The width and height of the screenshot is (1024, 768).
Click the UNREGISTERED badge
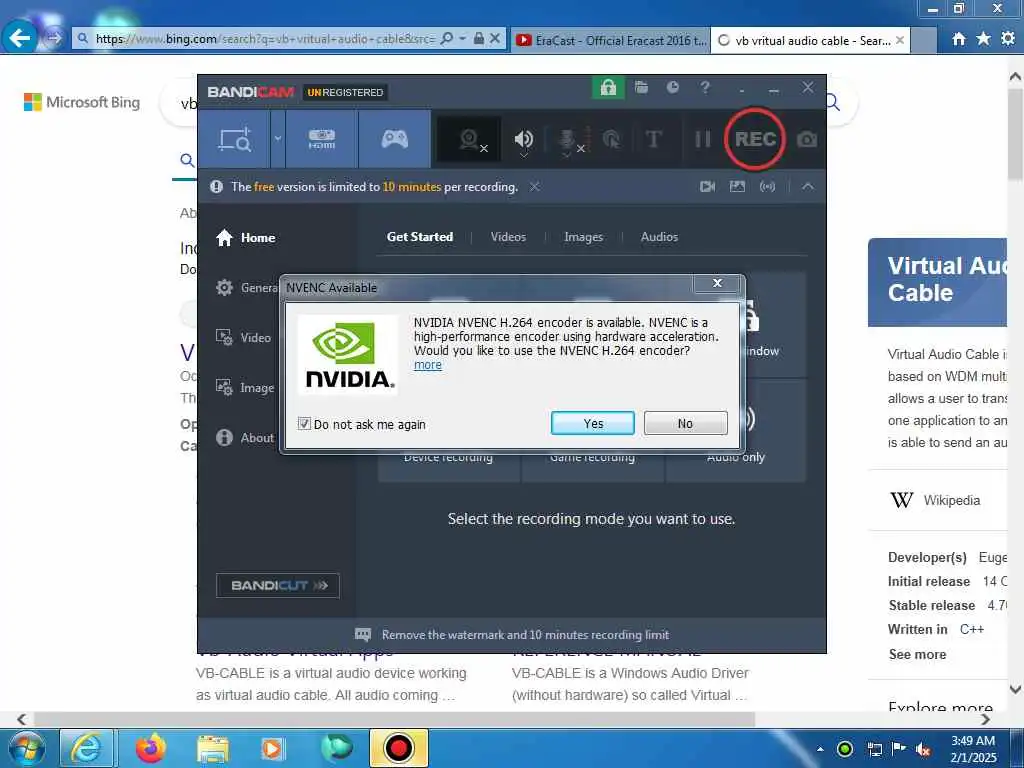click(345, 93)
